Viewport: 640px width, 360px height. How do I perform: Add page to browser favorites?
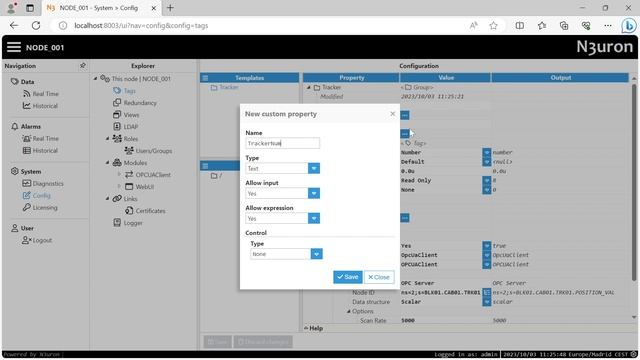(x=493, y=25)
